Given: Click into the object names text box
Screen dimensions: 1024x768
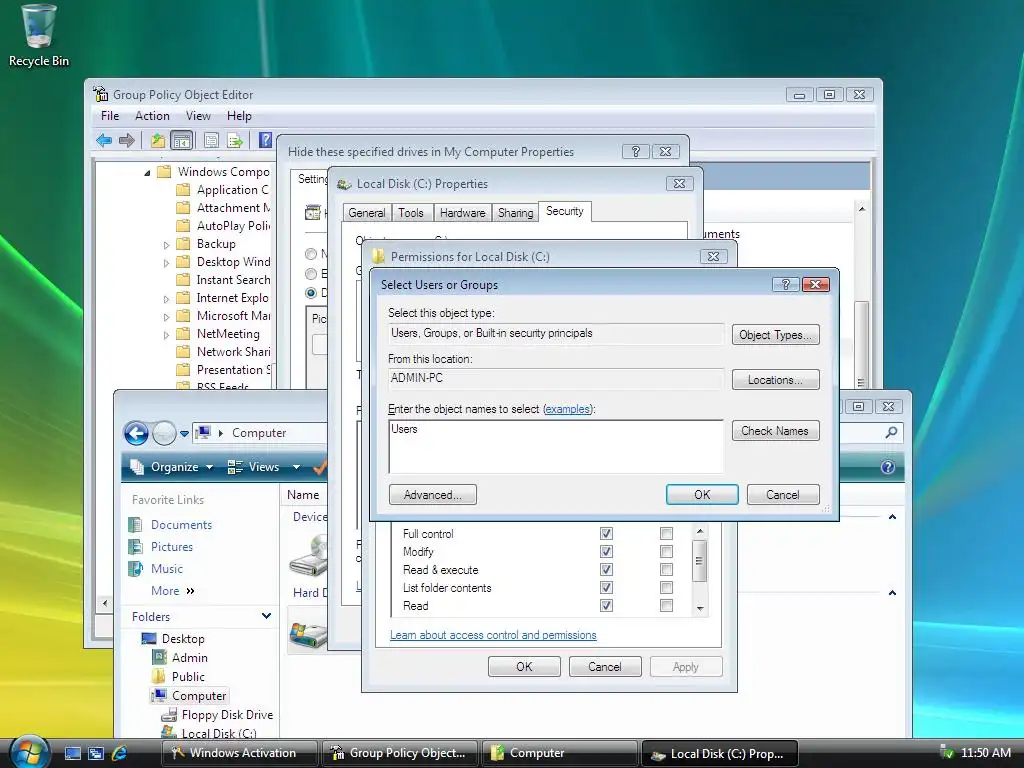Looking at the screenshot, I should (556, 447).
